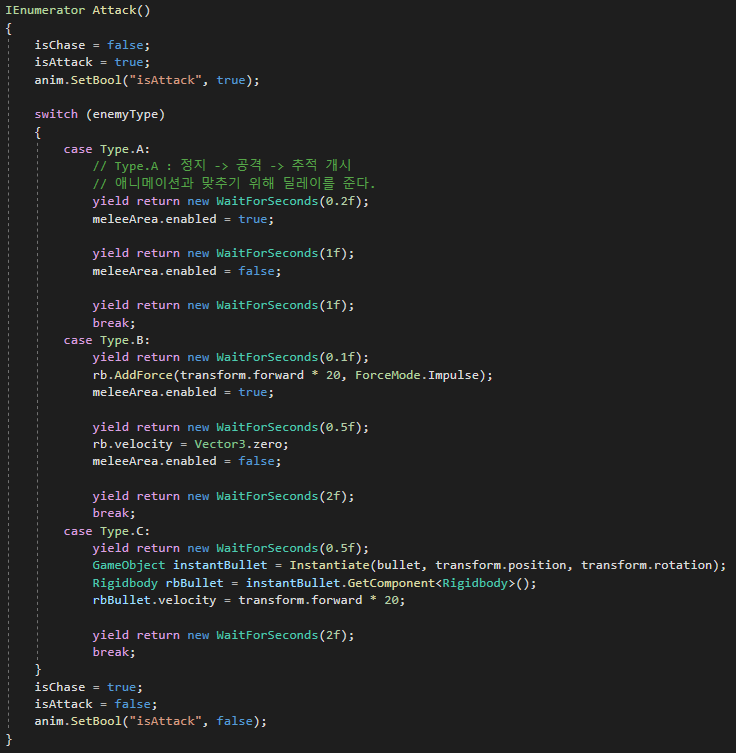Click 'transform.rotation' argument in the Instantiate call
Screen dimensions: 736x753
[x=647, y=565]
